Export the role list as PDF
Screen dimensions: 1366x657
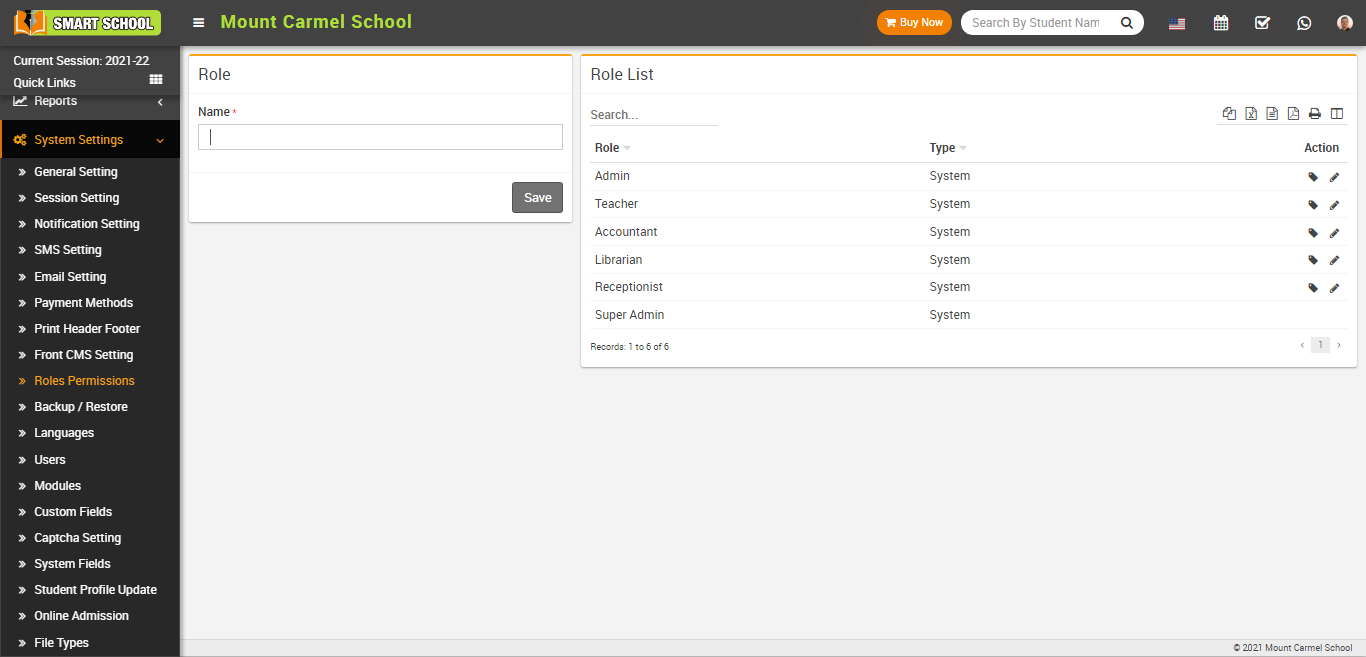coord(1293,114)
